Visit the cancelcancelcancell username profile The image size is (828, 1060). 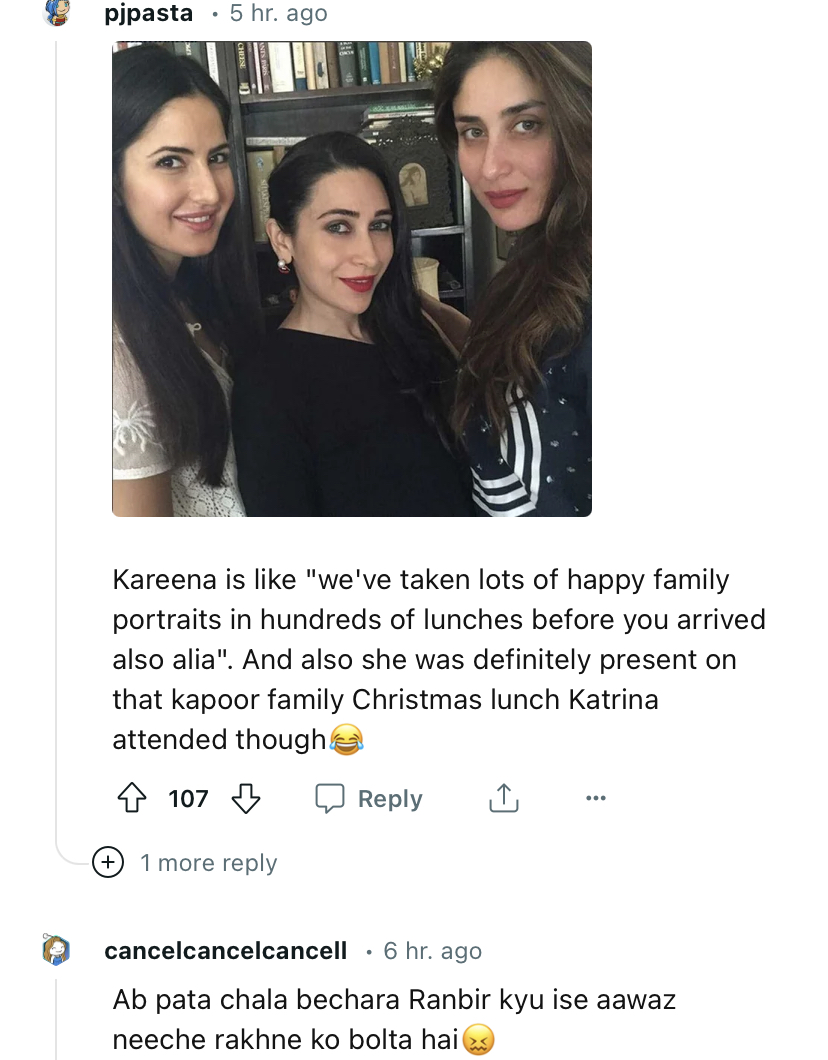(225, 950)
